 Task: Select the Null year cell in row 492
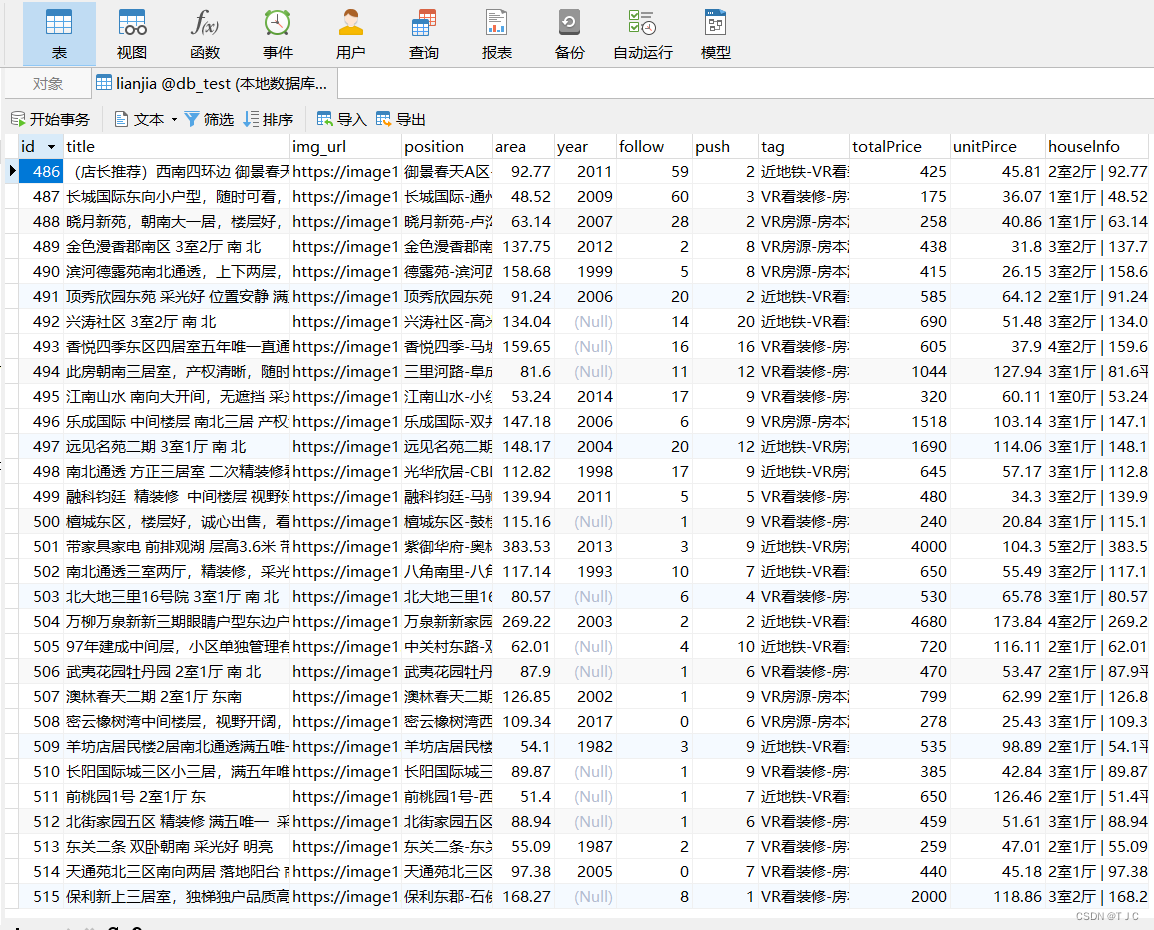pos(585,322)
